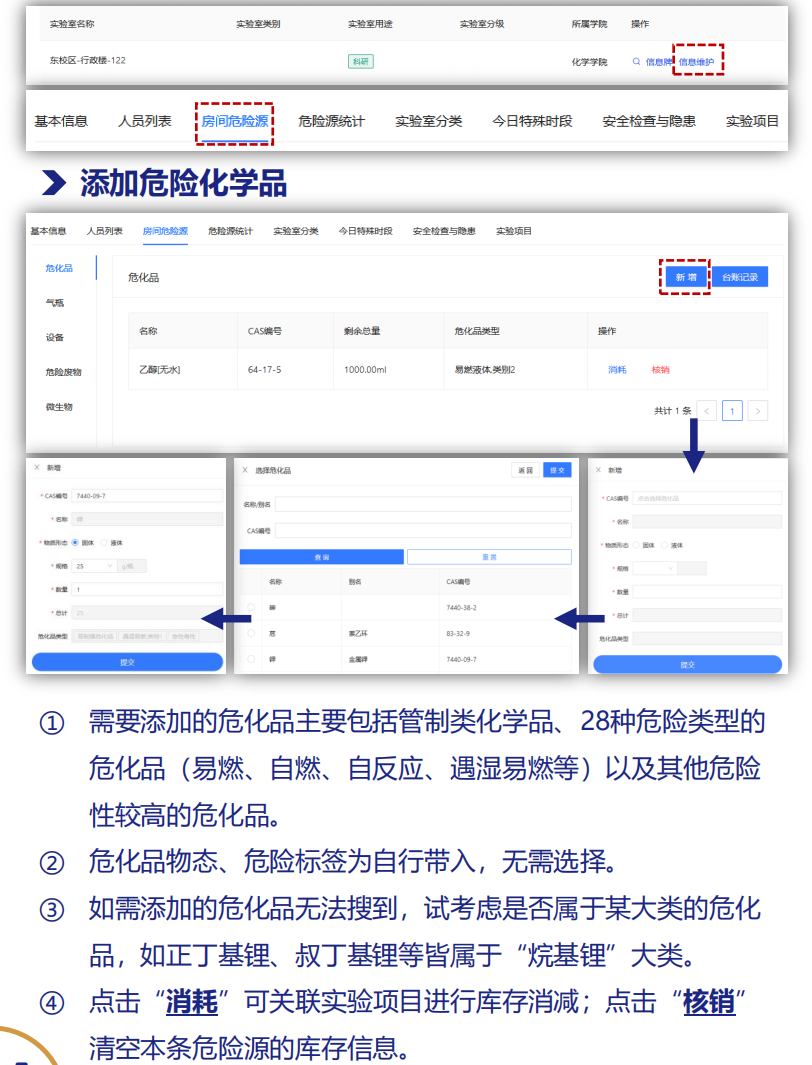Select 气瓶 in the left sidebar
Screen dimensions: 812x1065
[x=54, y=302]
